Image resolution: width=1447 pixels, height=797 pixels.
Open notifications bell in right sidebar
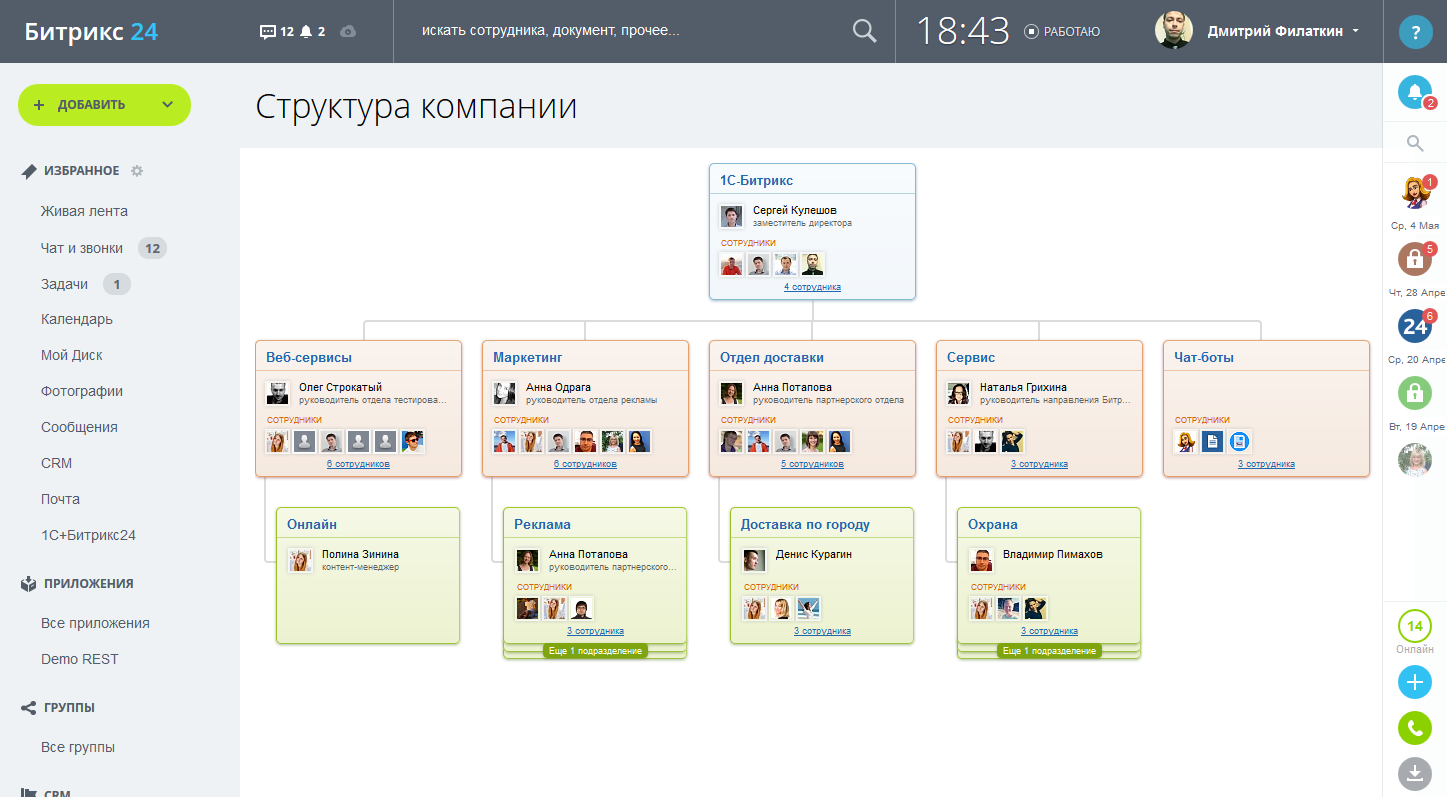pyautogui.click(x=1414, y=93)
